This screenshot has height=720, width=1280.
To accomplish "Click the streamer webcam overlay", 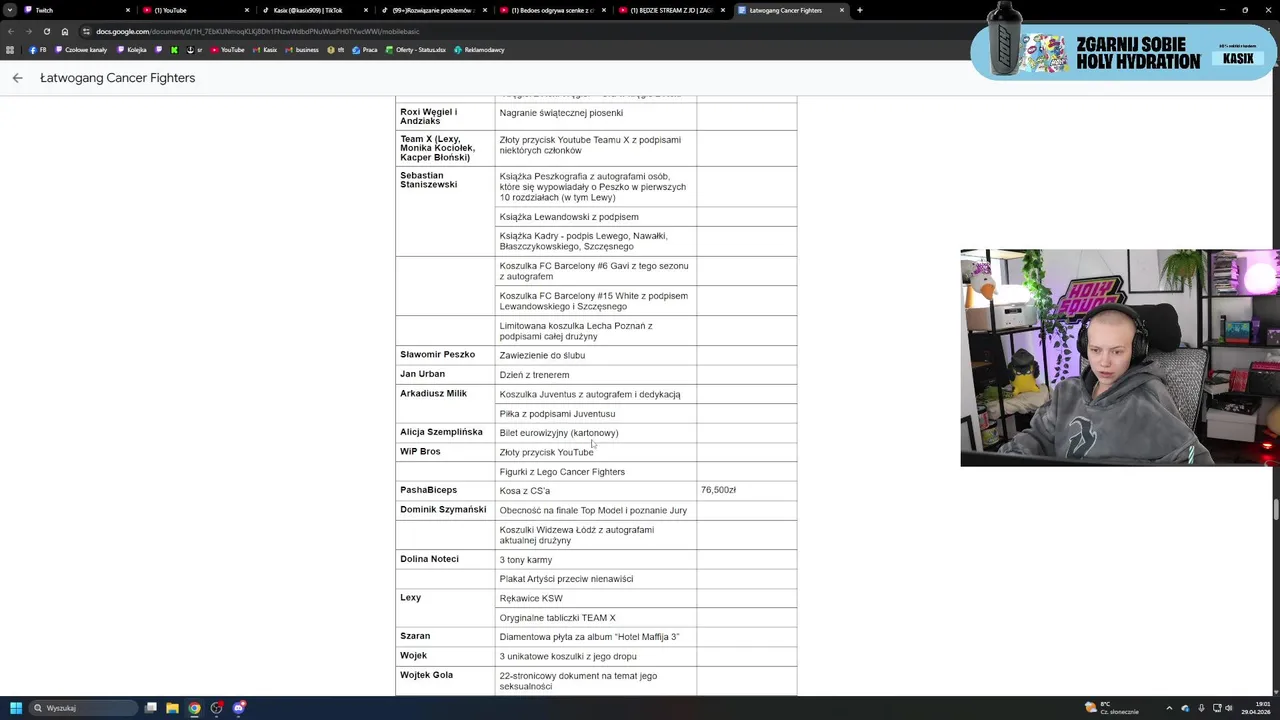I will coord(1119,358).
